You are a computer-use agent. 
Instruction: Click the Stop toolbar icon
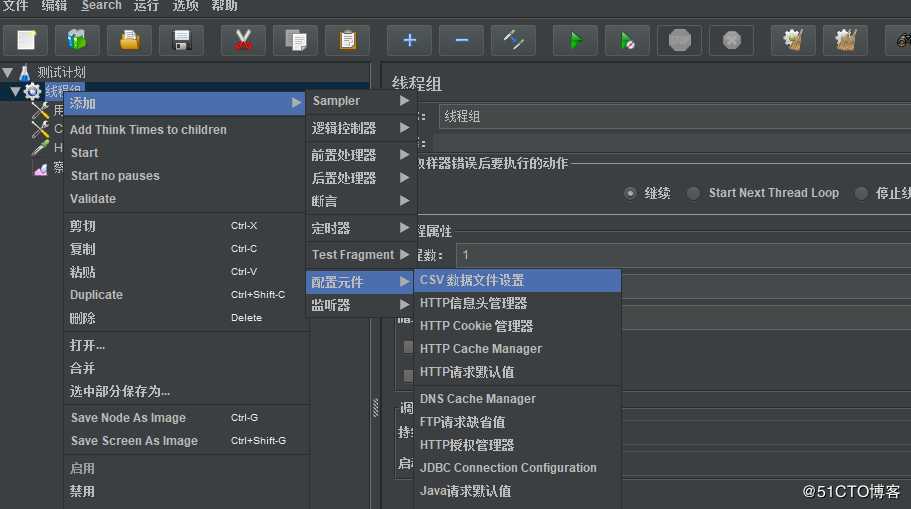click(x=679, y=41)
